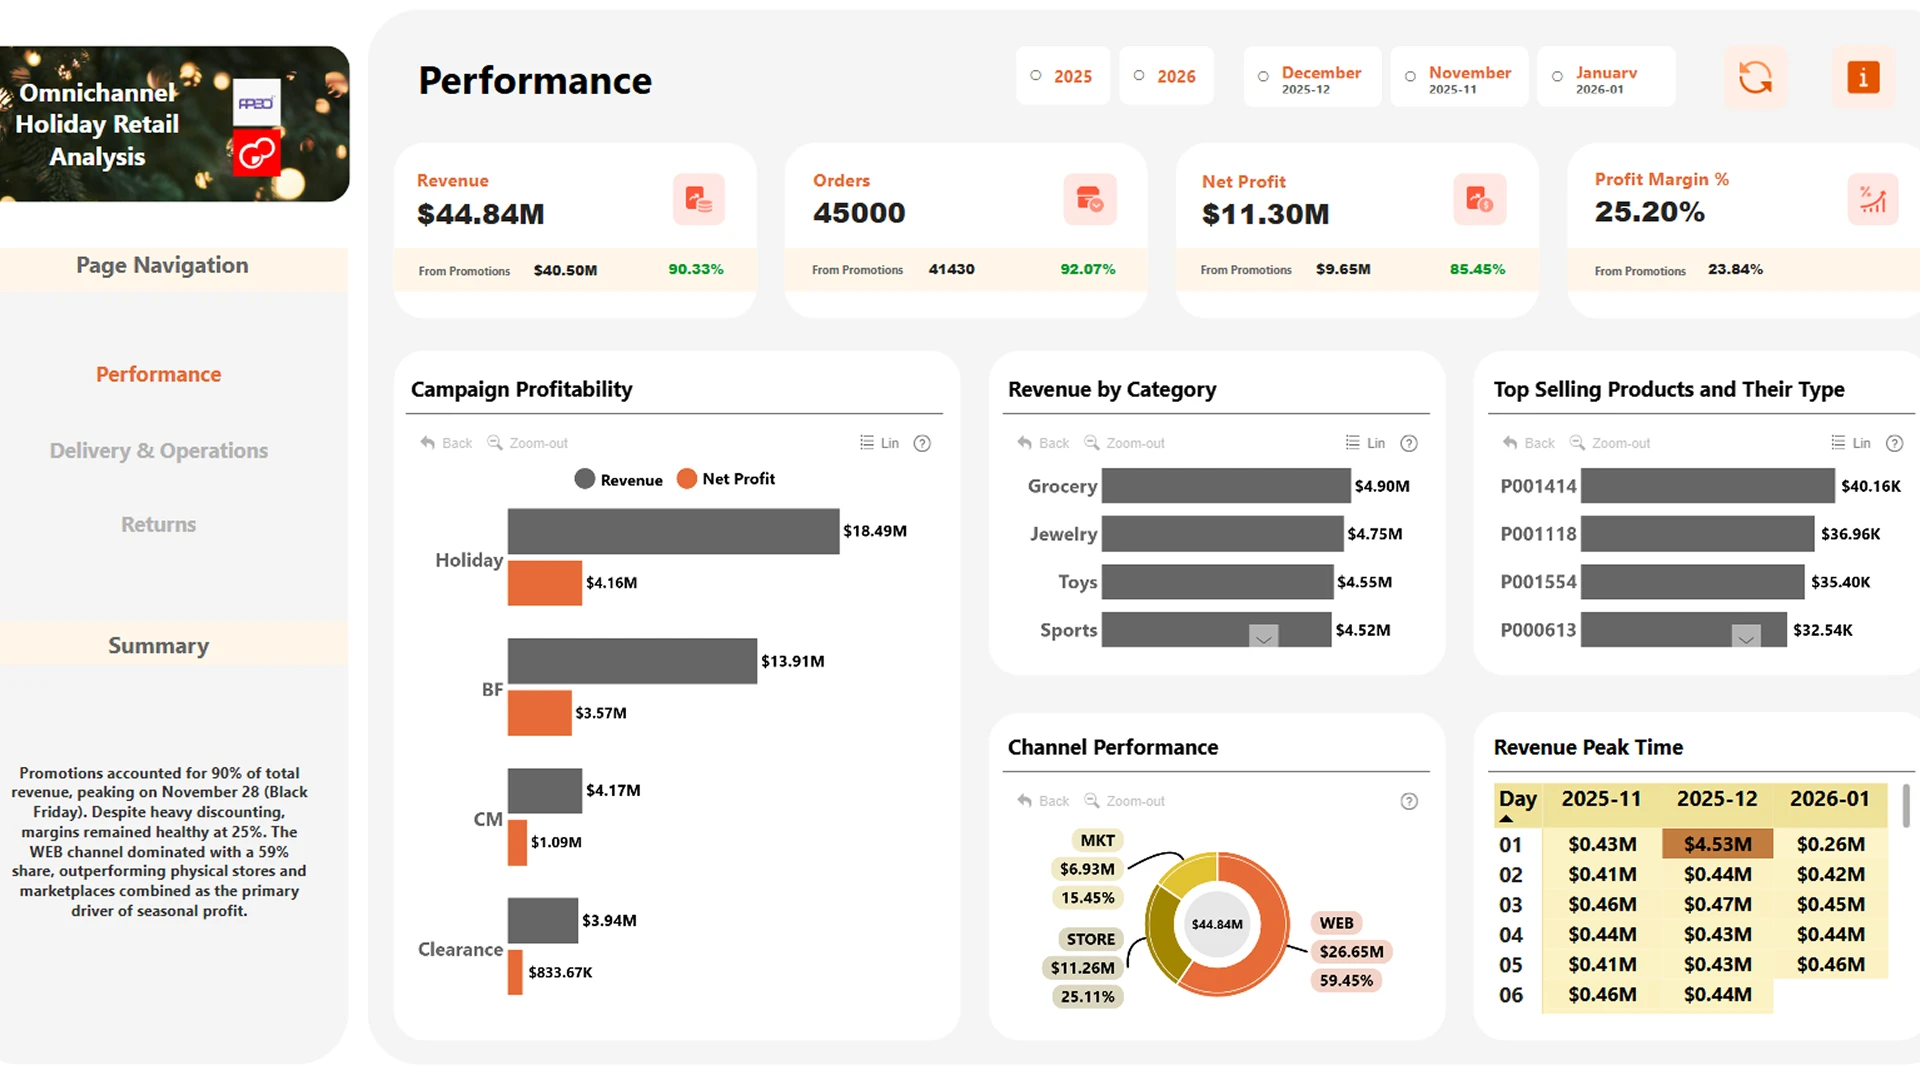1920x1080 pixels.
Task: Click the Lin list icon on Top Selling Products
Action: [1836, 443]
